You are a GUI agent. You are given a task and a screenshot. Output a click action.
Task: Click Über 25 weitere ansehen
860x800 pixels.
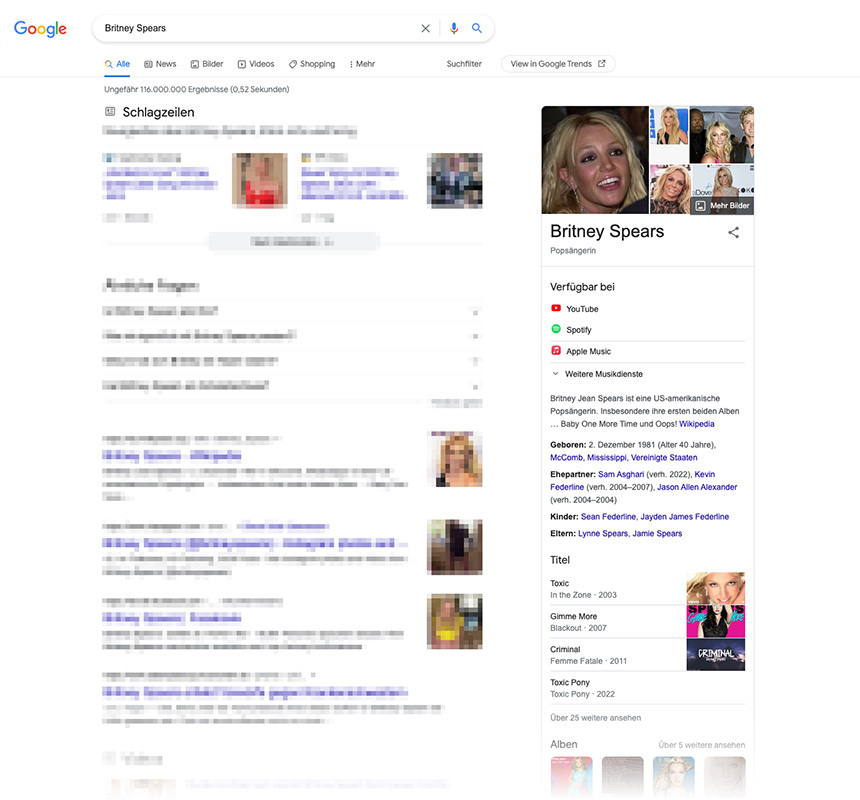pyautogui.click(x=596, y=718)
